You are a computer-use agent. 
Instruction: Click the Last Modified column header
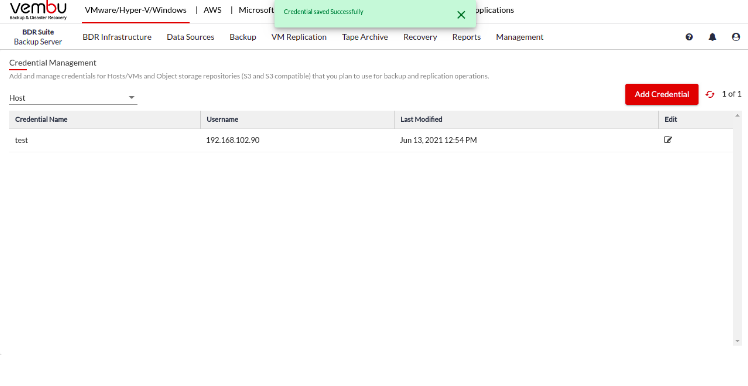click(526, 119)
